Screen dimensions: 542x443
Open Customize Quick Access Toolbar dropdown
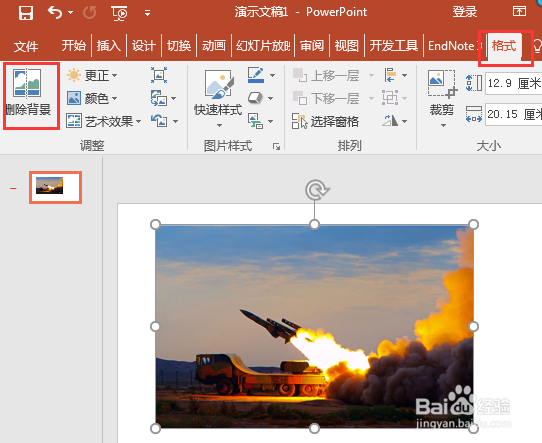[147, 13]
